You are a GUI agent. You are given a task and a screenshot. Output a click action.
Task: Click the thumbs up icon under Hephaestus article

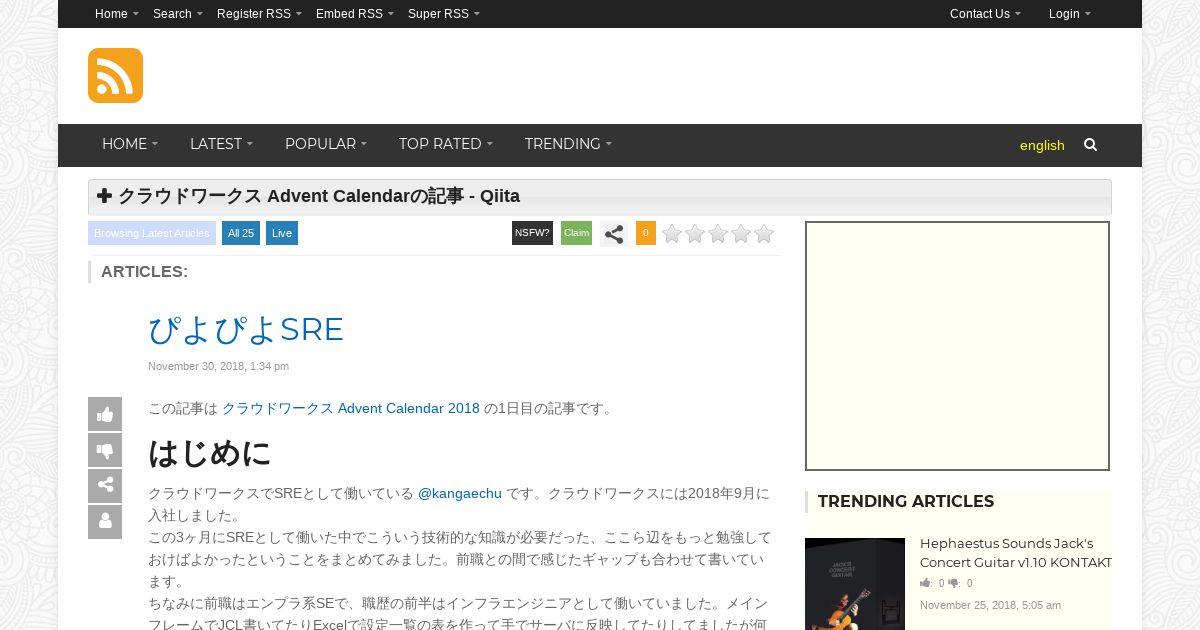tap(926, 583)
